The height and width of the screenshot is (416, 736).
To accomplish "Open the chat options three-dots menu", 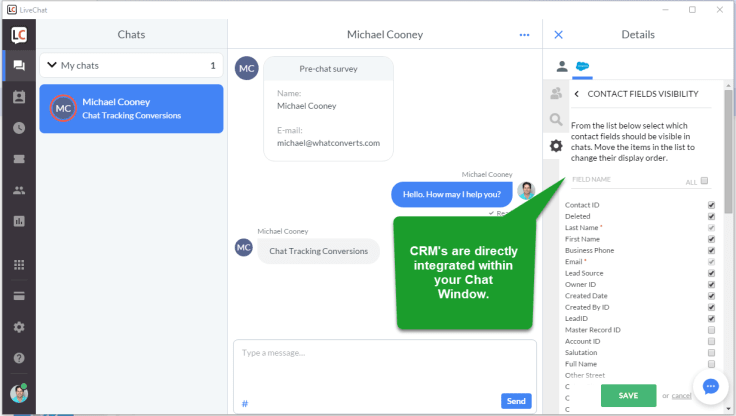I will click(x=524, y=35).
